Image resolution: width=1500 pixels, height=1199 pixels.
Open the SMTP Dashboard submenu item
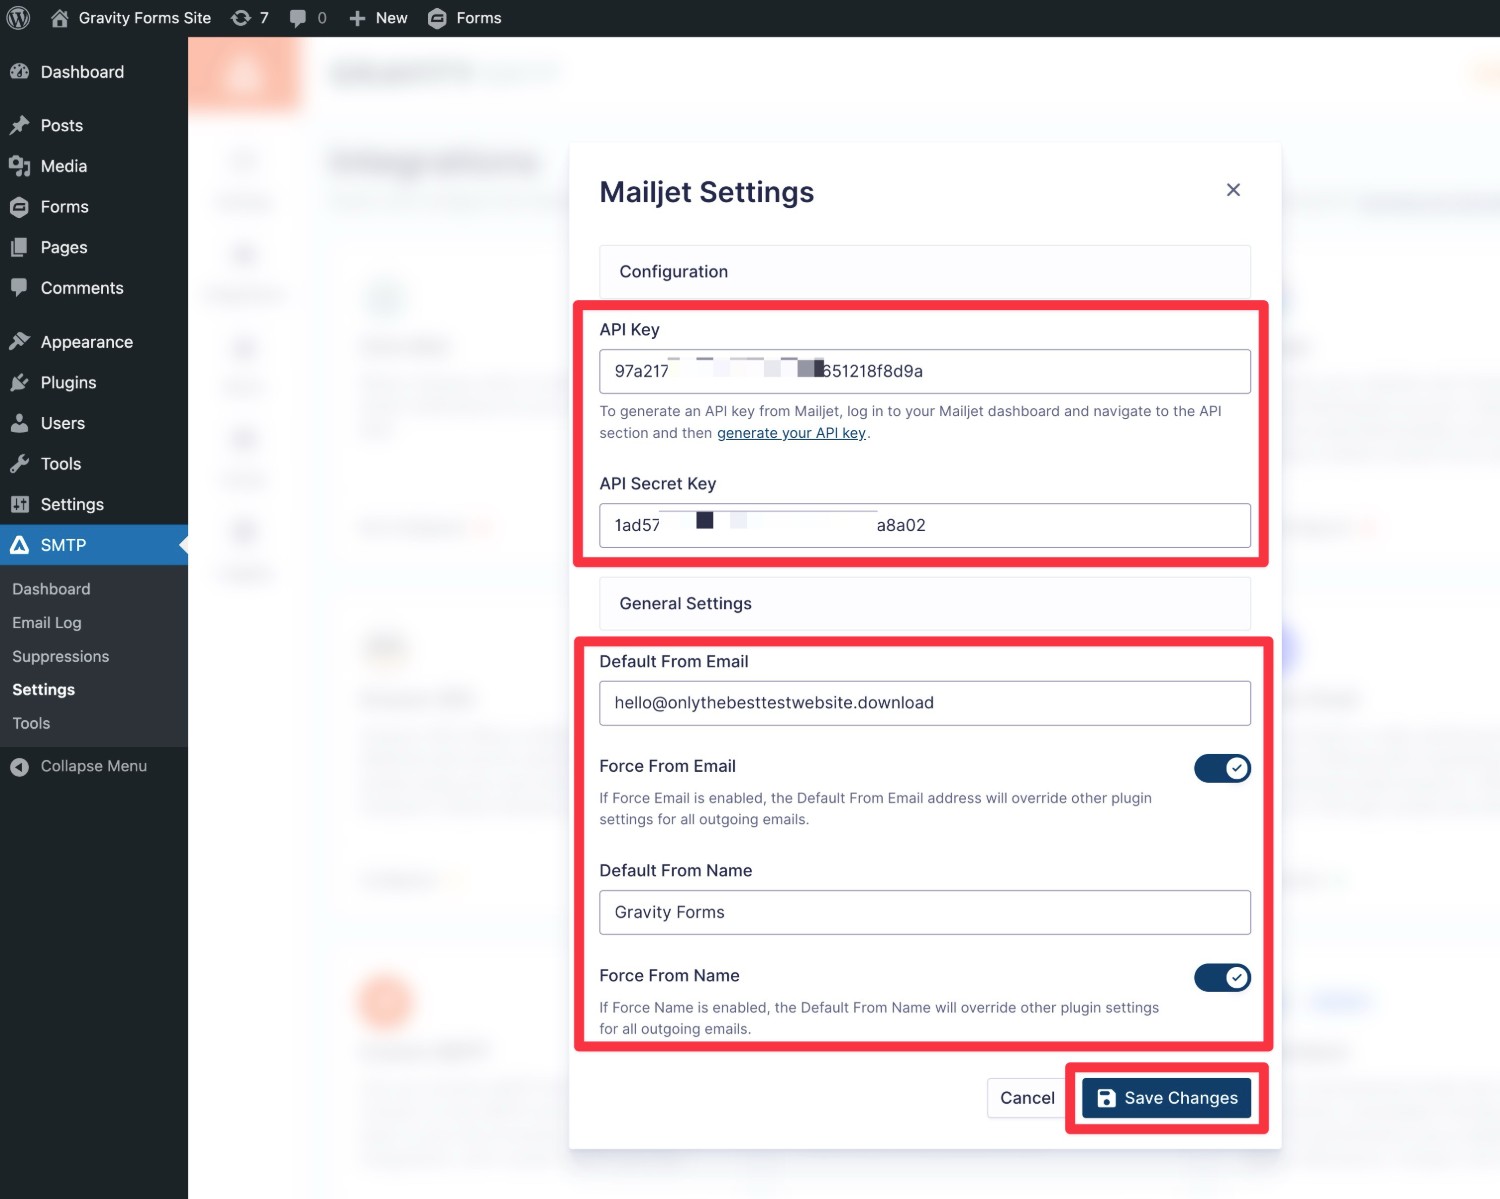[51, 589]
